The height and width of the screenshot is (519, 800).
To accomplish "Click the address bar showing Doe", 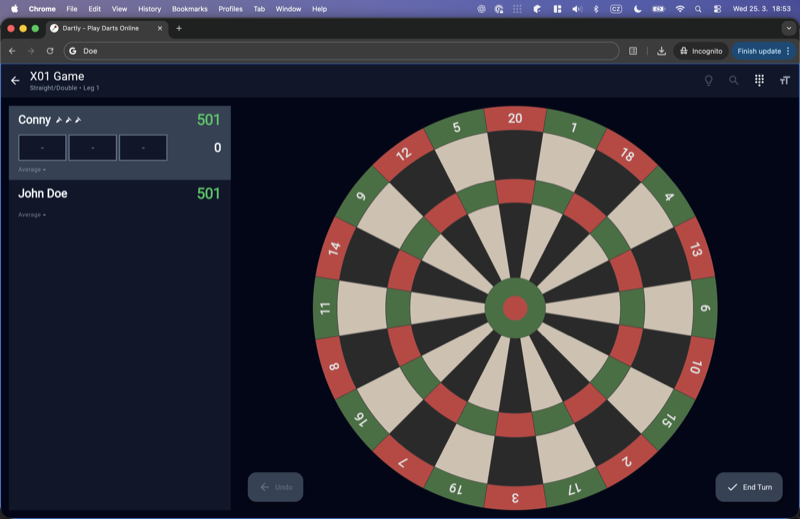I will coord(341,51).
